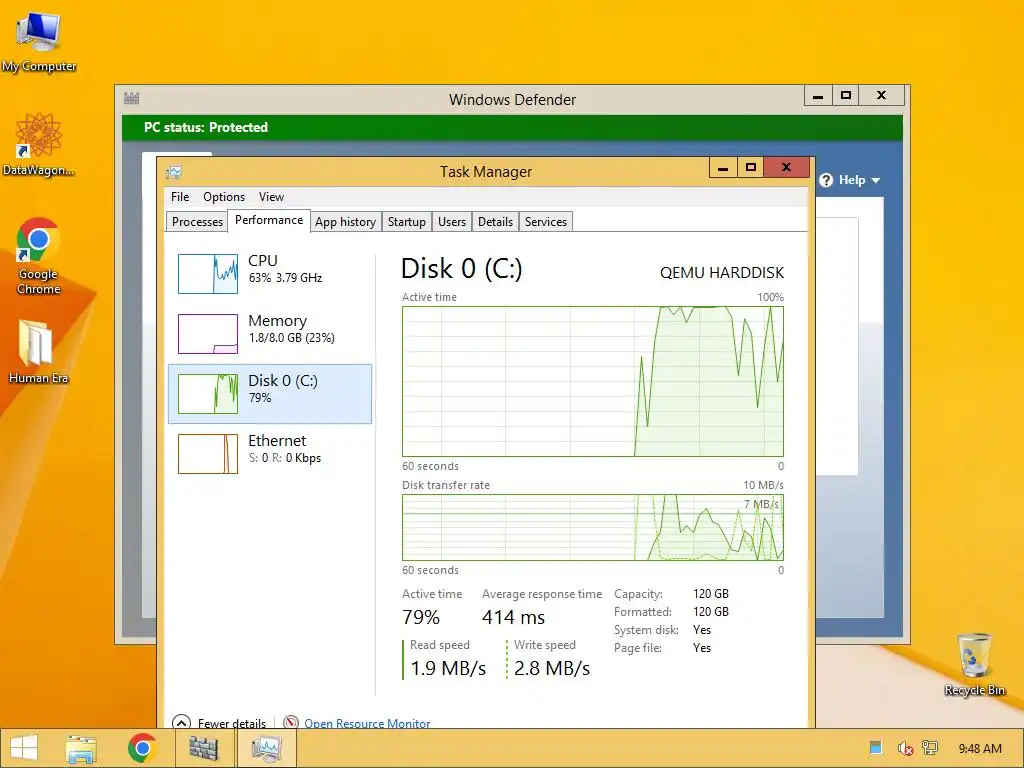
Task: Click the clock showing 9:48 AM
Action: (980, 748)
